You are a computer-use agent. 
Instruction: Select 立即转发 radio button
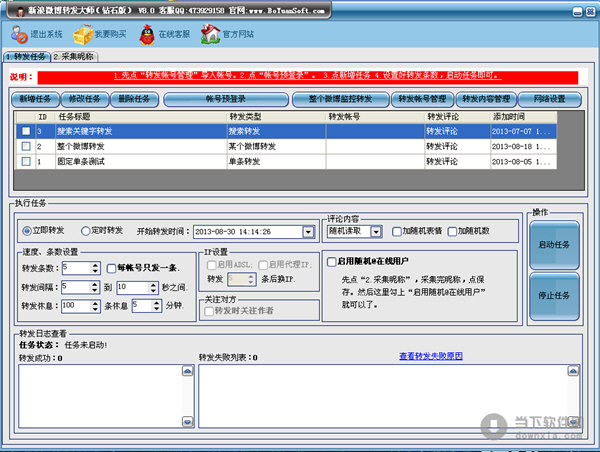pos(26,231)
